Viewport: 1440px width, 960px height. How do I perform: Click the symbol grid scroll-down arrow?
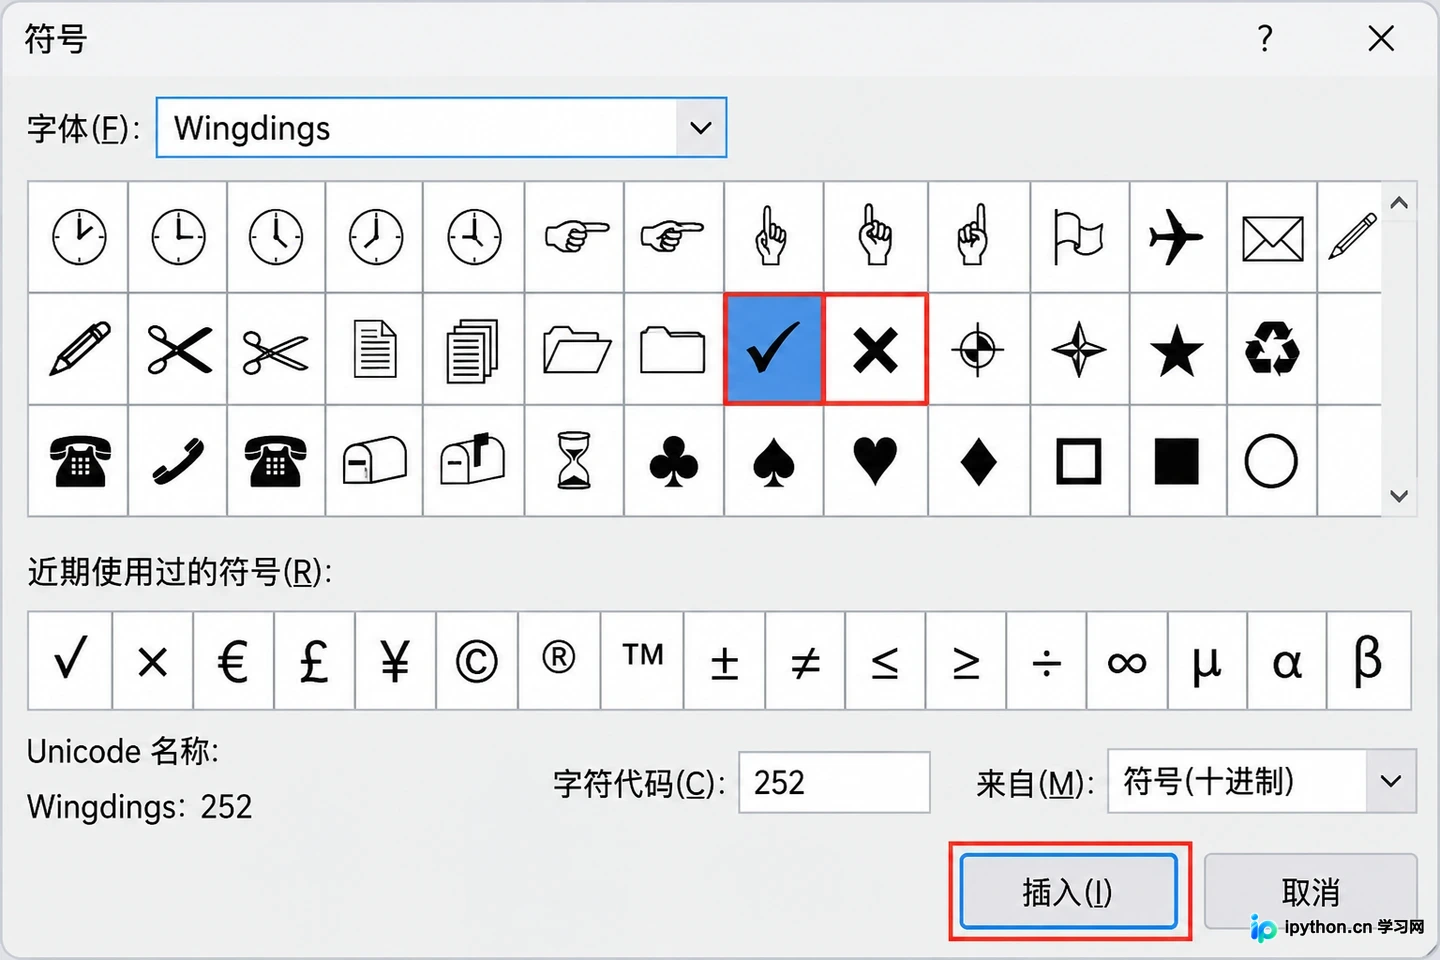click(1399, 496)
